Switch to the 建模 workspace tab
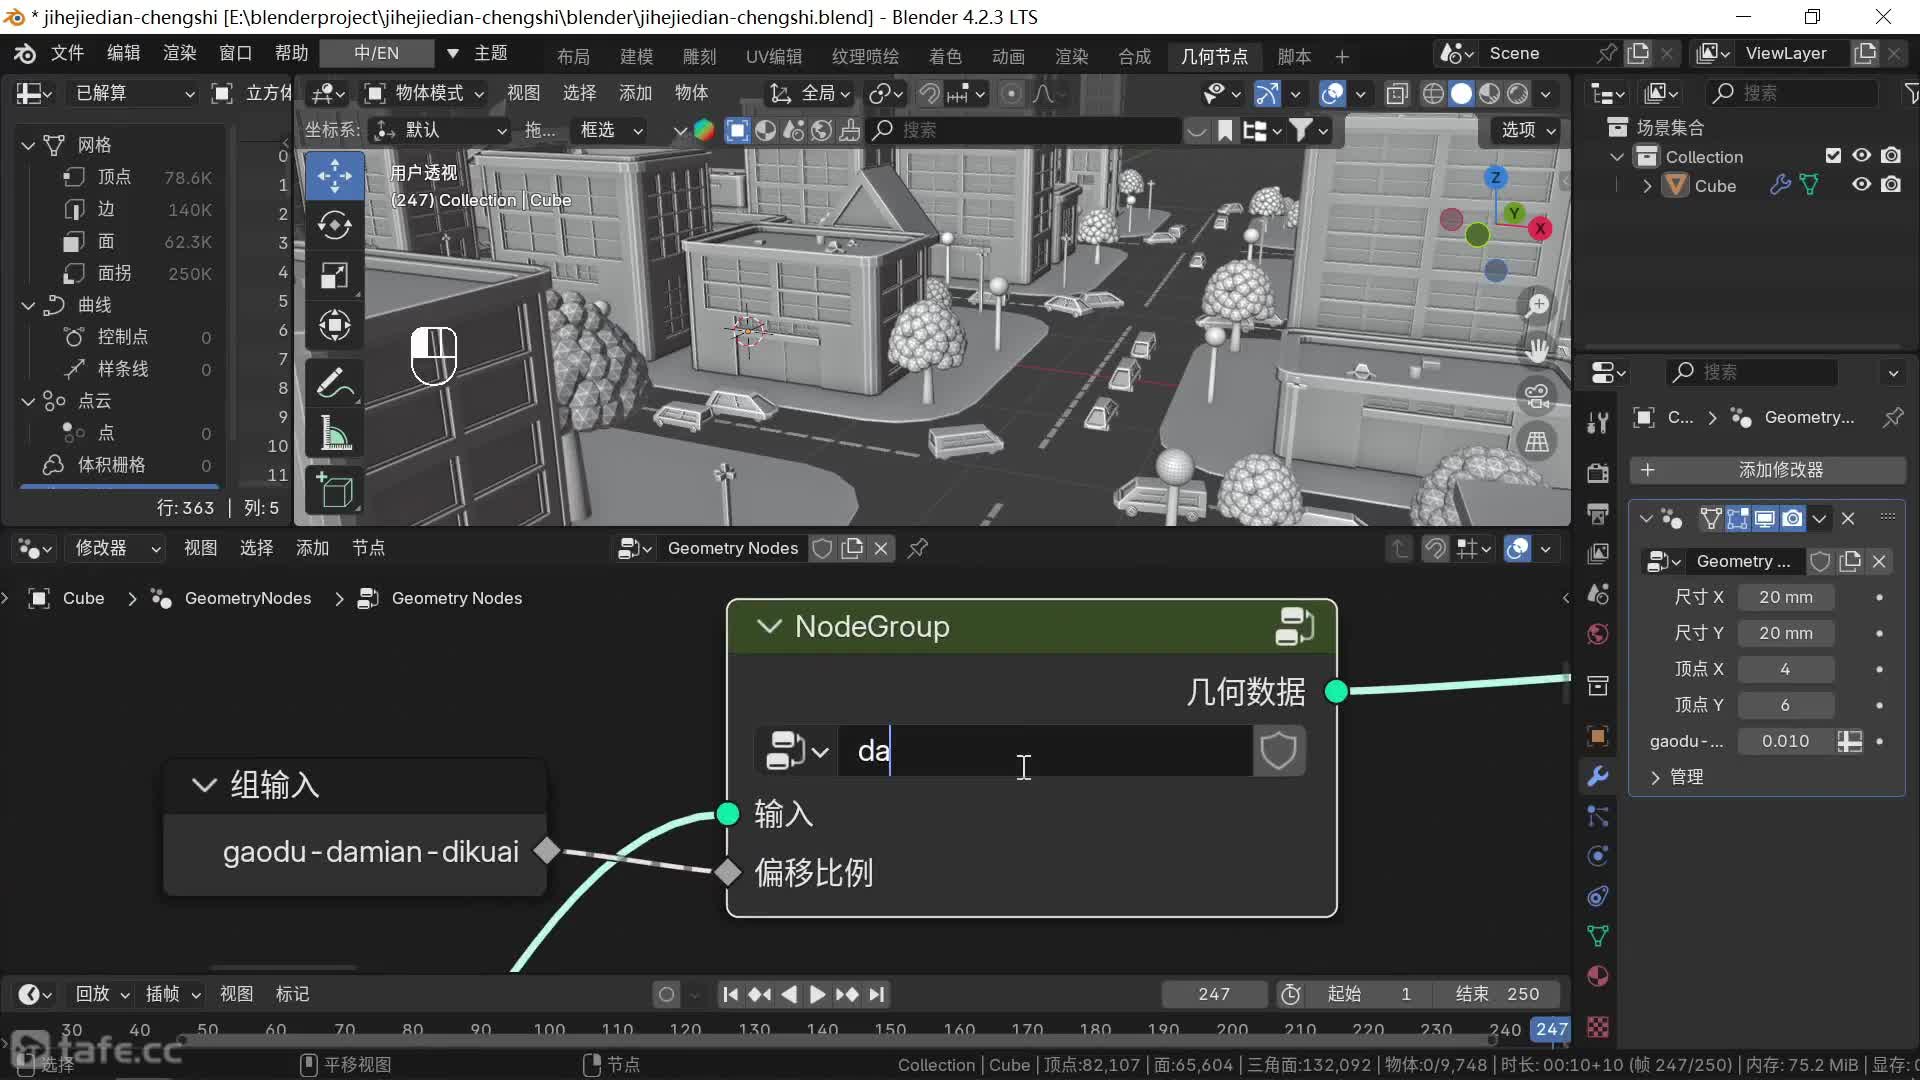This screenshot has height=1080, width=1920. pos(636,56)
